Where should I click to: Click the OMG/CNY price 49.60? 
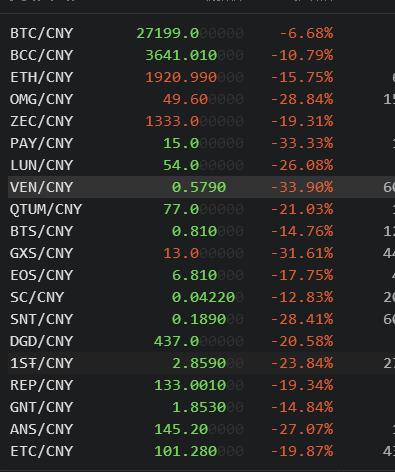[x=185, y=99]
